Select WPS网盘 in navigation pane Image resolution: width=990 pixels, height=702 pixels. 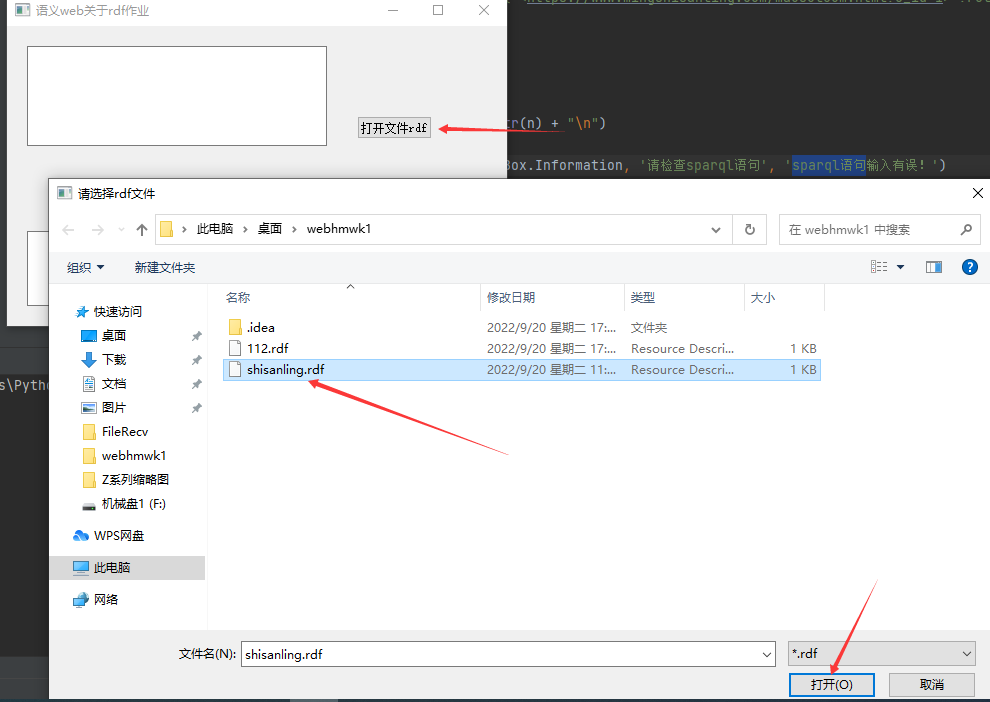tap(119, 535)
